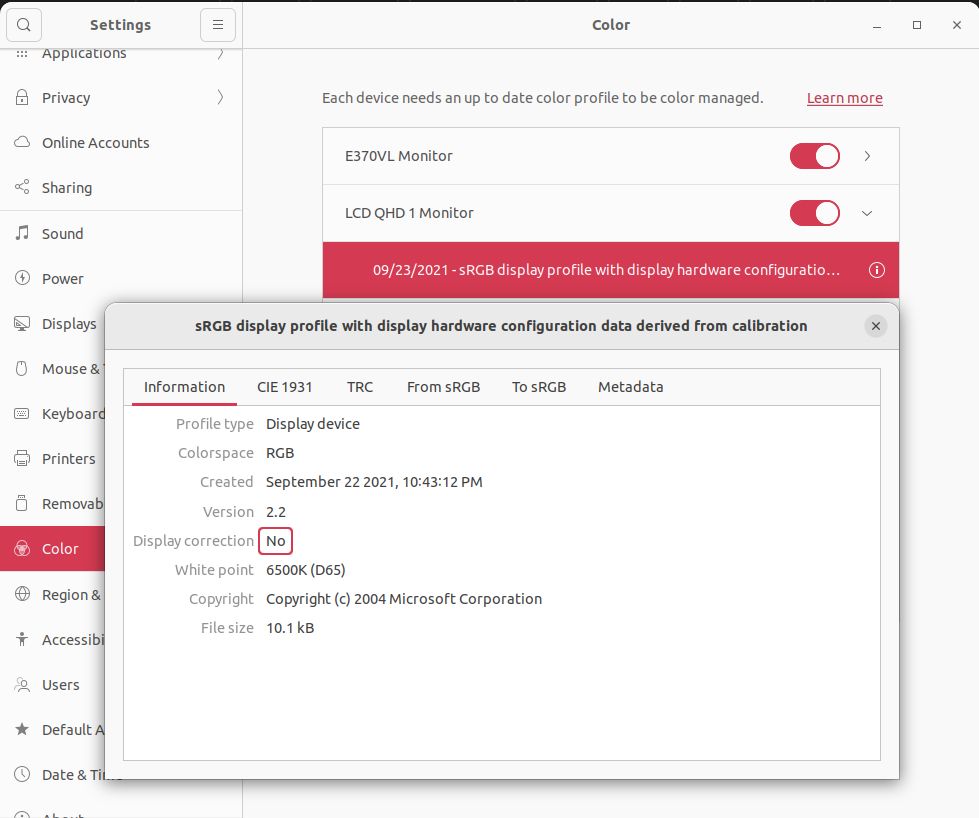Click the Removable Media icon
Image resolution: width=979 pixels, height=818 pixels.
[x=22, y=503]
